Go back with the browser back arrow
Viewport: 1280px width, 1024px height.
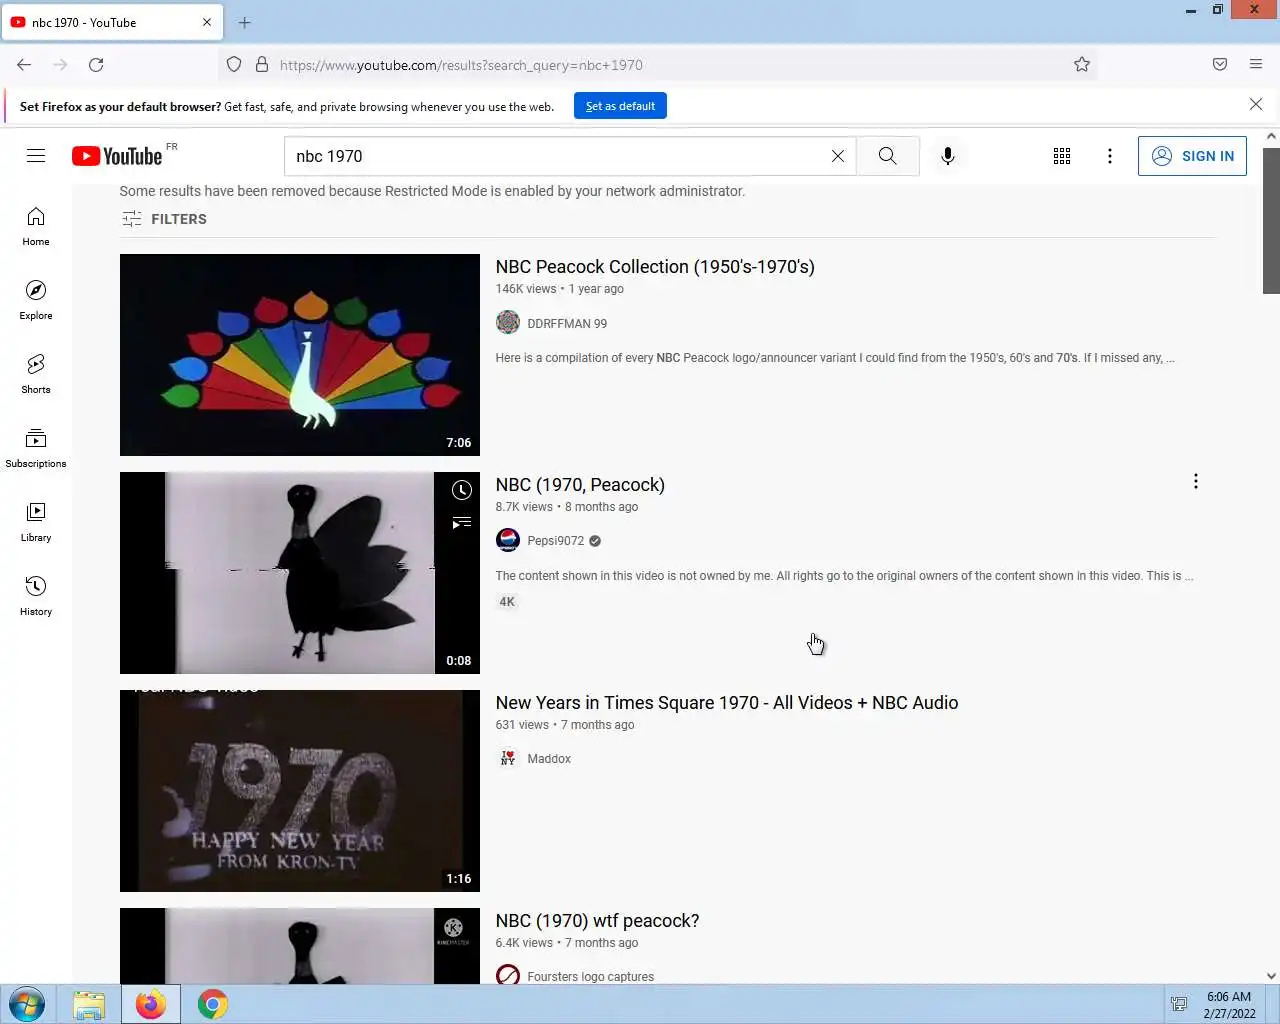tap(24, 65)
